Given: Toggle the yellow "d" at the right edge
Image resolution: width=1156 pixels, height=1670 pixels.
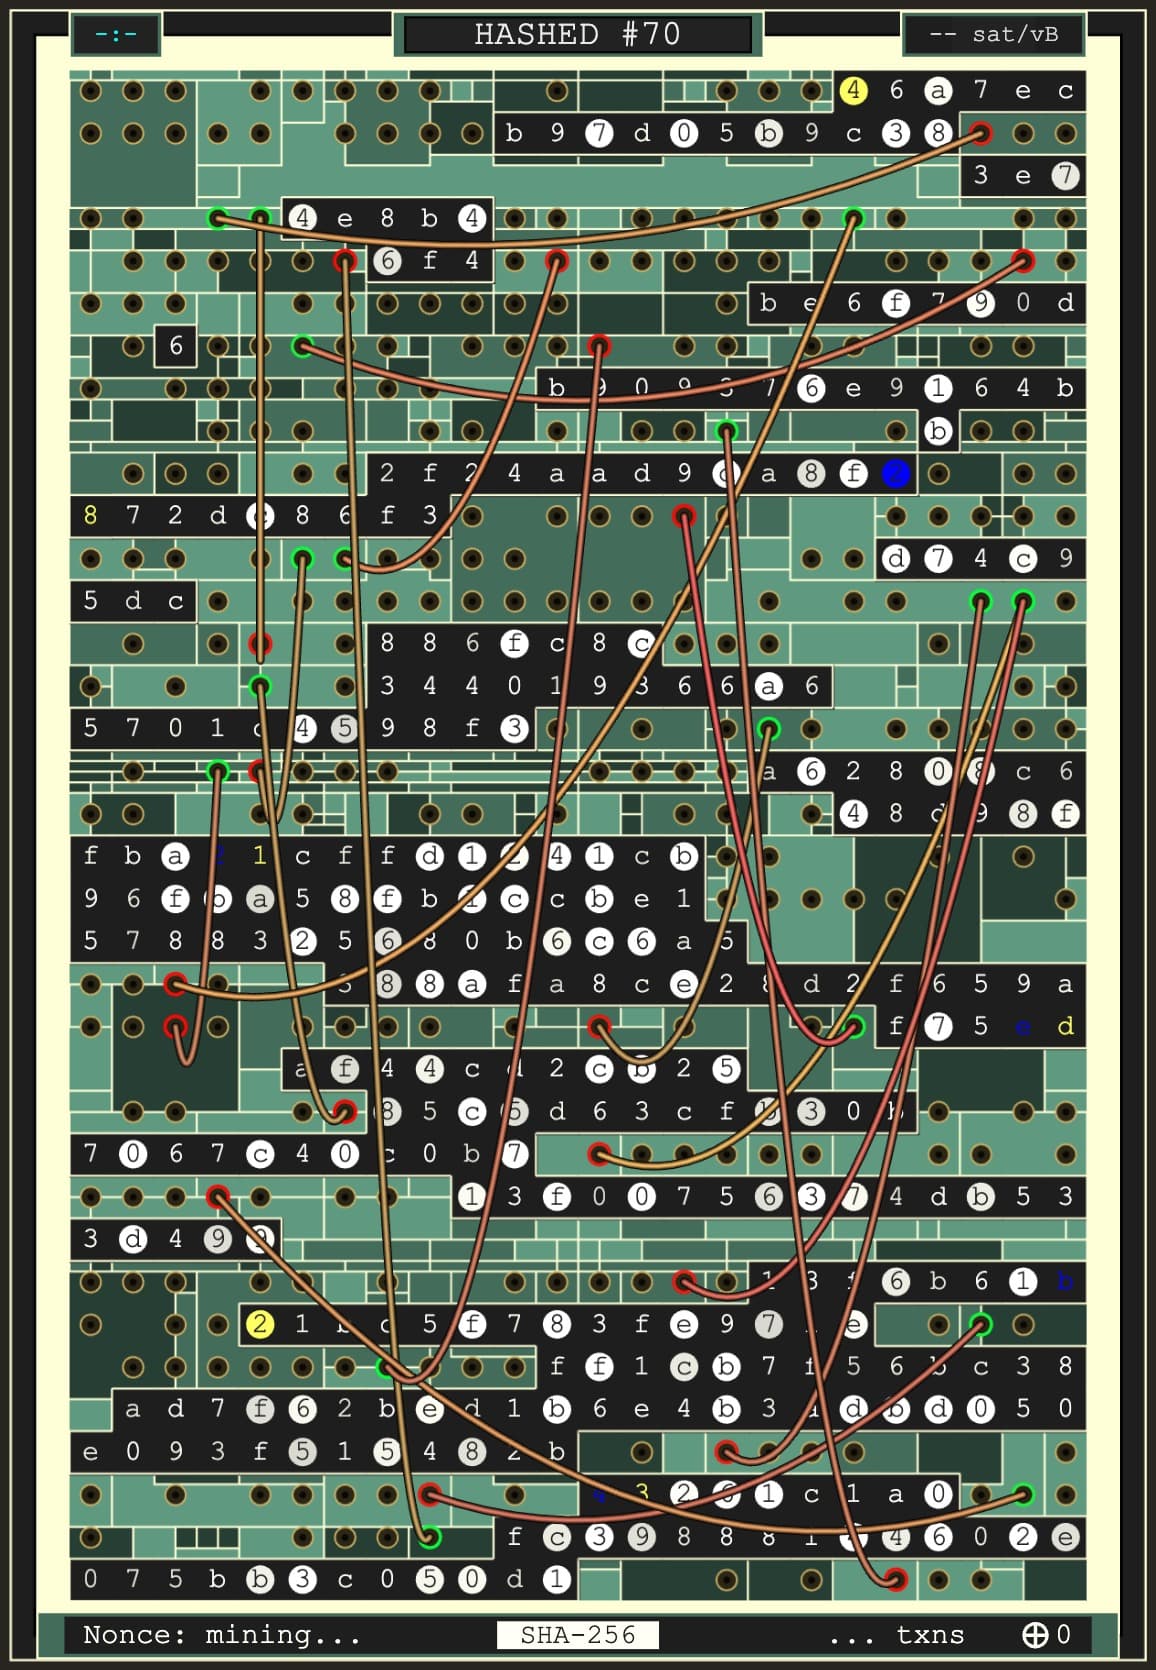Looking at the screenshot, I should point(1065,1026).
